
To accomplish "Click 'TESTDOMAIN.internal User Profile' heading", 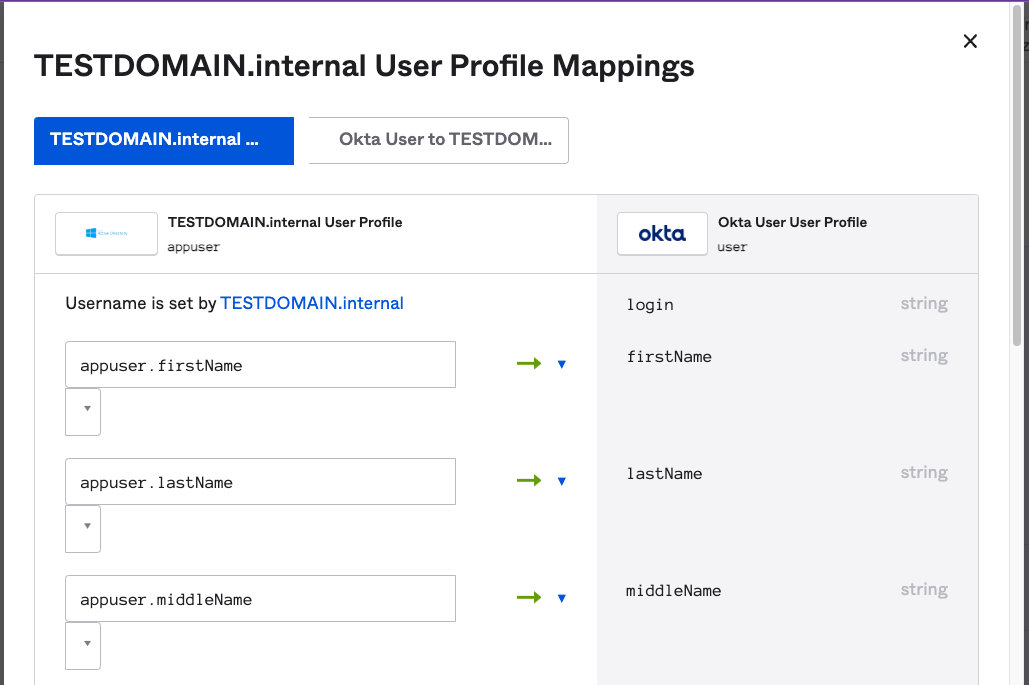I will pyautogui.click(x=285, y=222).
